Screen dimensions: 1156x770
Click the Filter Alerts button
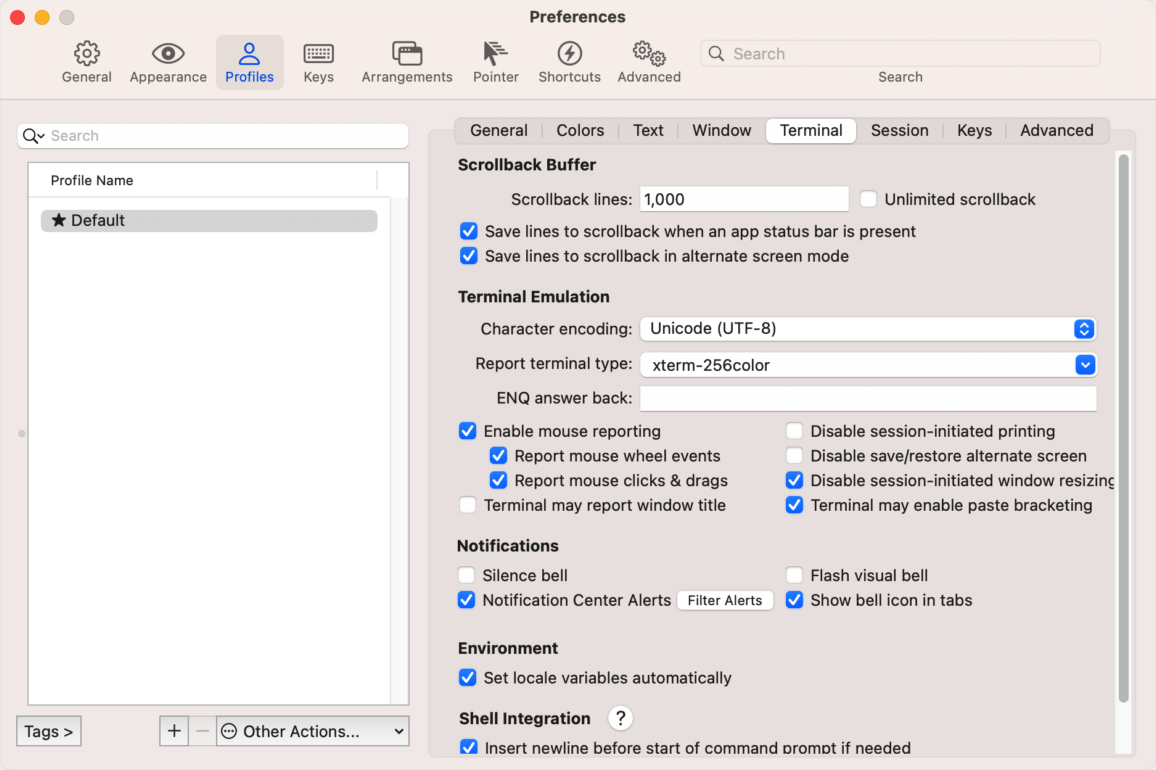(725, 600)
